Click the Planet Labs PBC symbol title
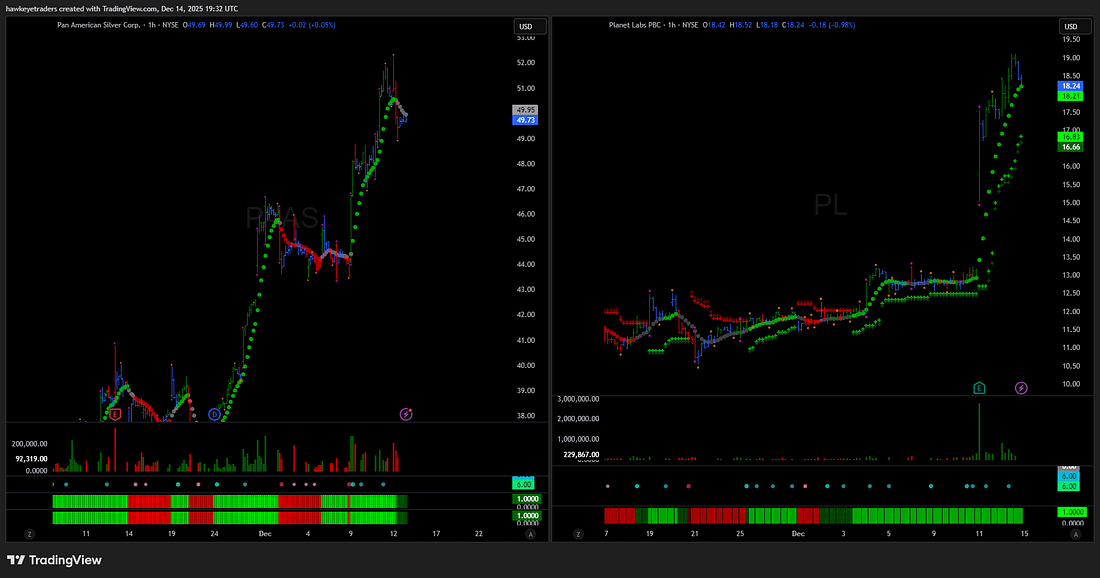The image size is (1100, 578). (x=635, y=25)
